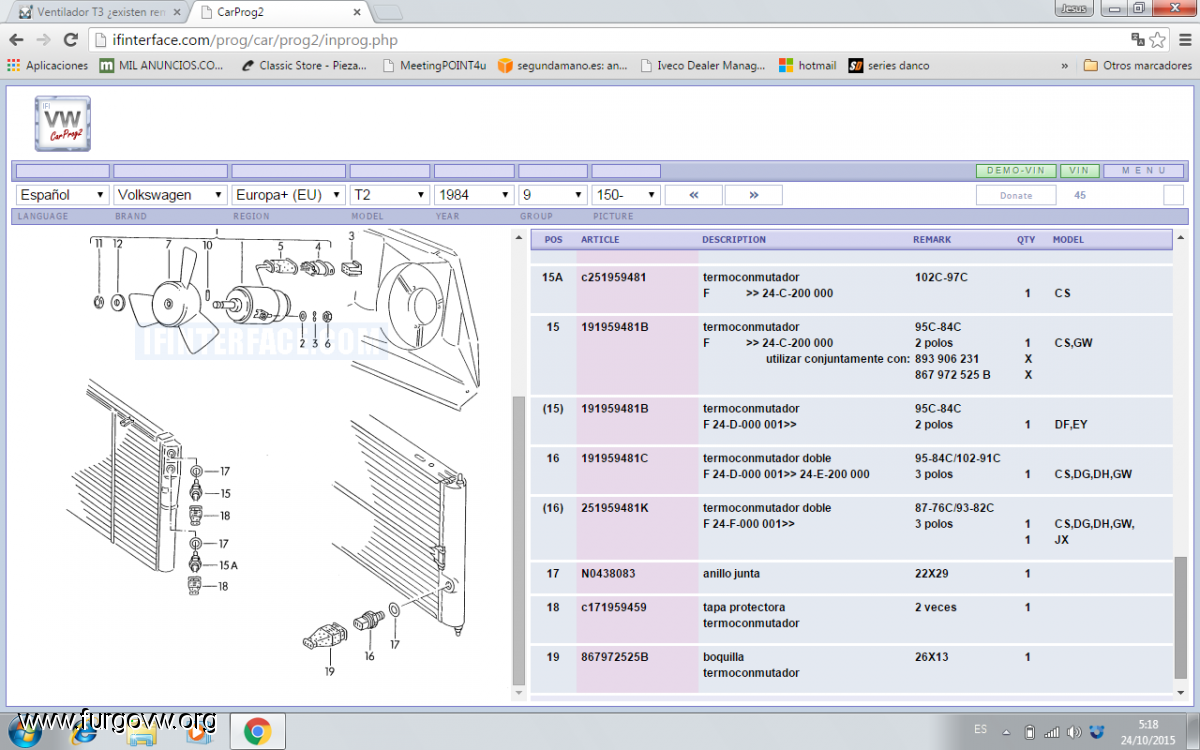The height and width of the screenshot is (750, 1200).
Task: Bookmark page with star icon
Action: (1158, 40)
